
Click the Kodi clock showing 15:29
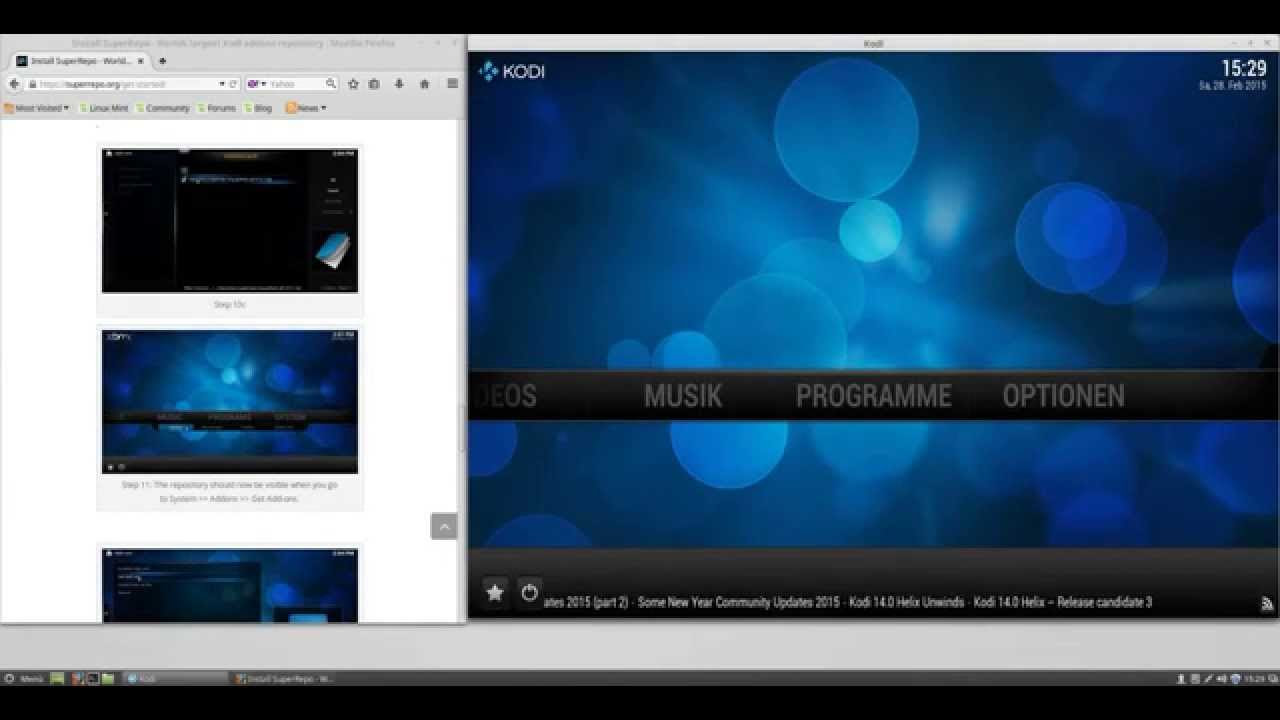click(1244, 69)
